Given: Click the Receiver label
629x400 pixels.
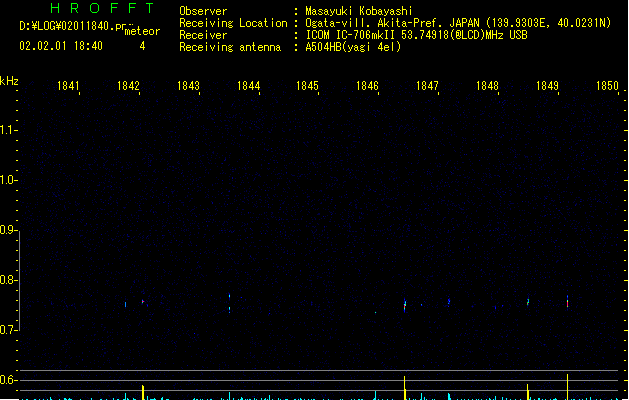Looking at the screenshot, I should (x=203, y=35).
